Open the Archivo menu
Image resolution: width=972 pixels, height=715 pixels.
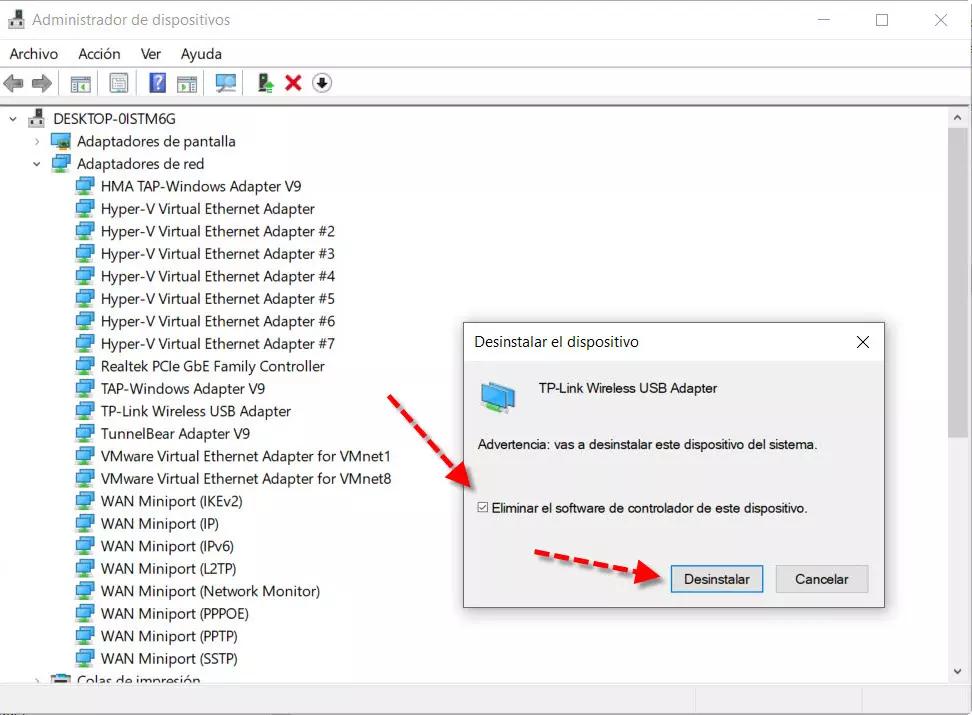pos(33,54)
